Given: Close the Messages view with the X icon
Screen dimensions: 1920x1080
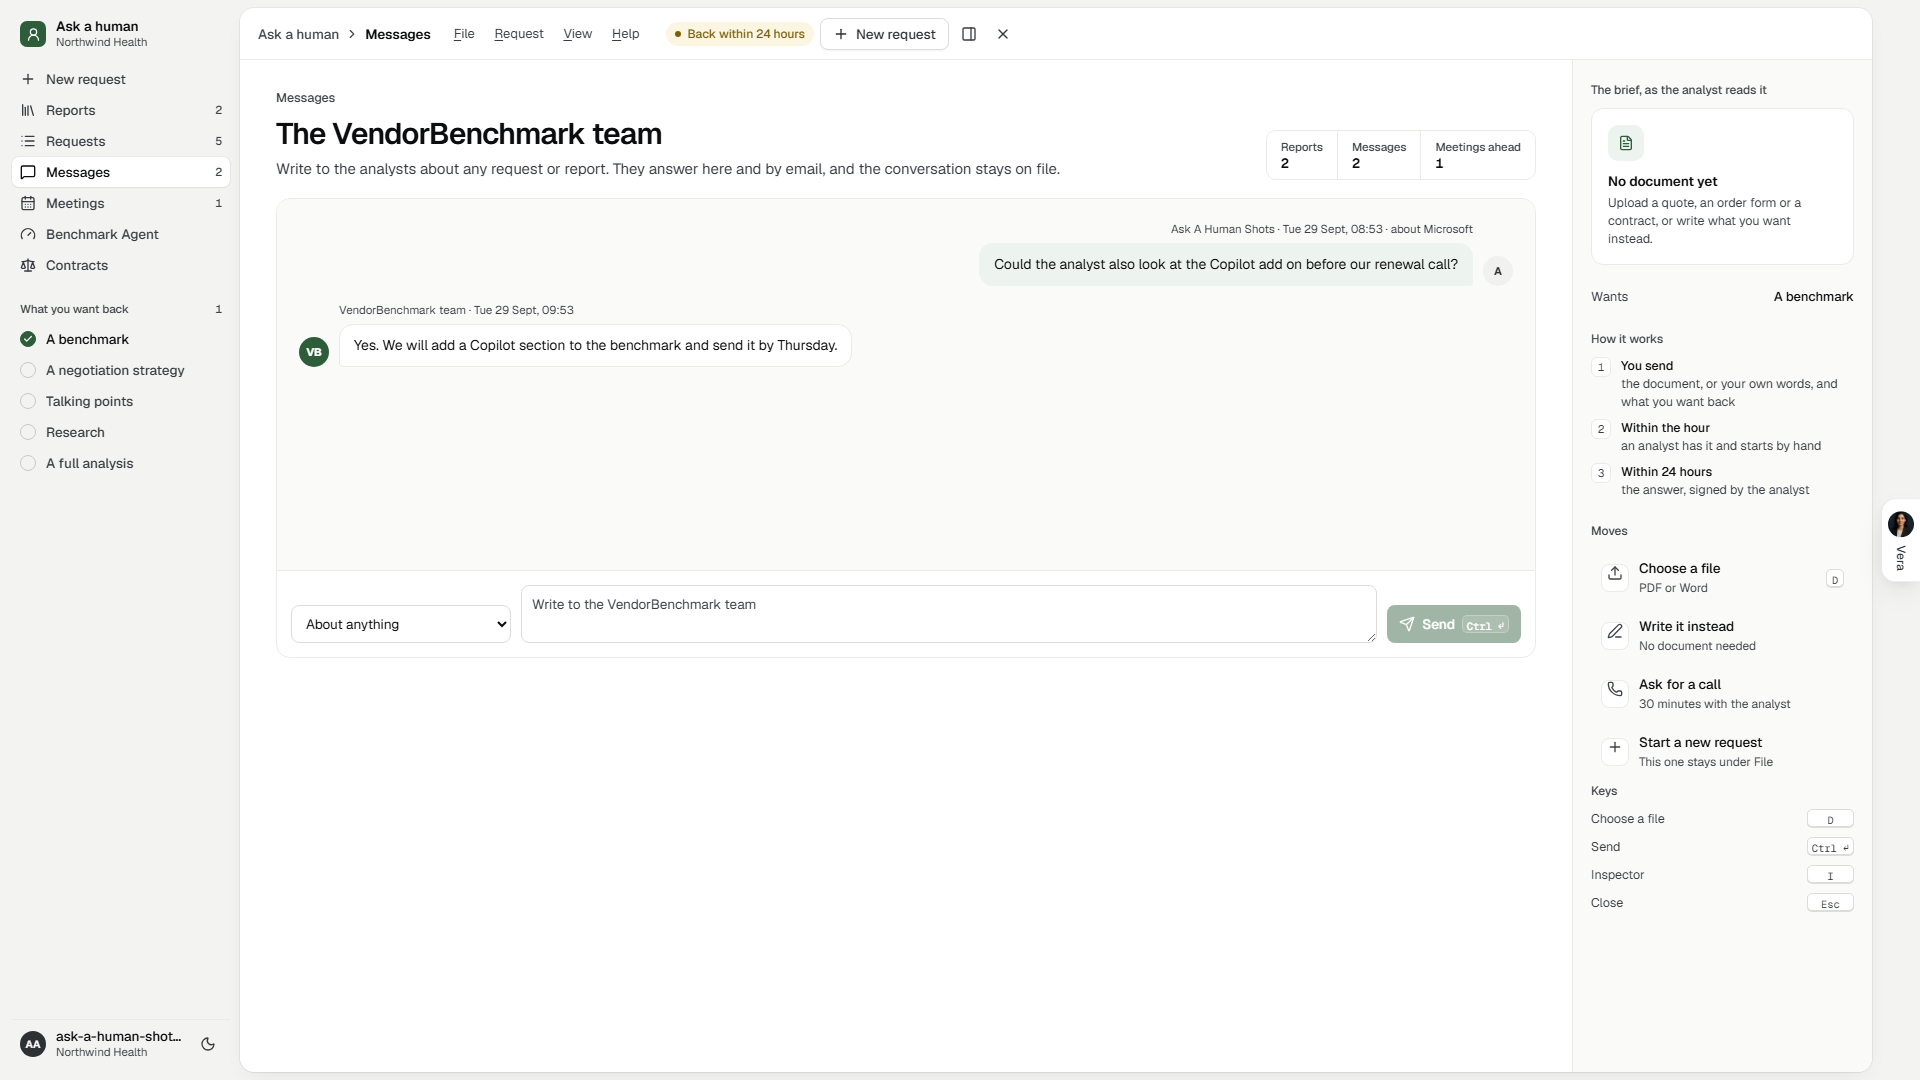Looking at the screenshot, I should (x=1003, y=34).
